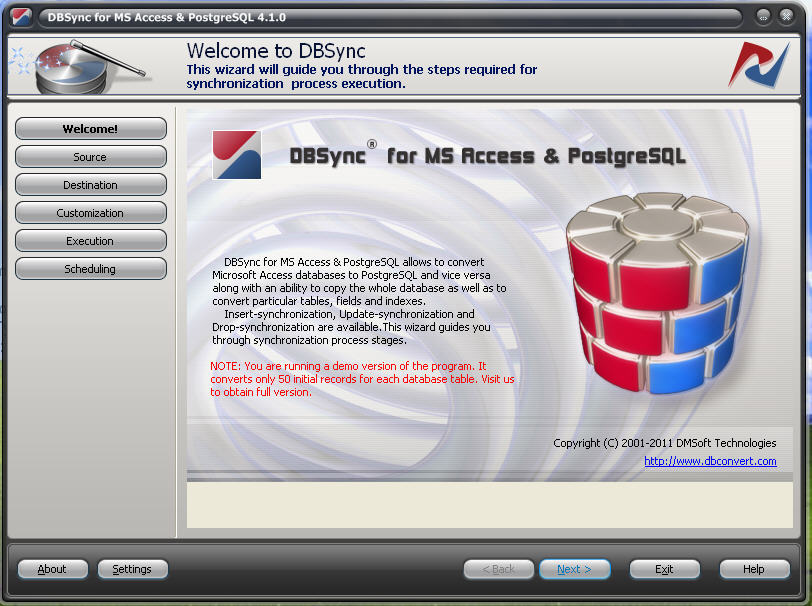Open the Destination step from sidebar
The height and width of the screenshot is (606, 812).
tap(90, 184)
